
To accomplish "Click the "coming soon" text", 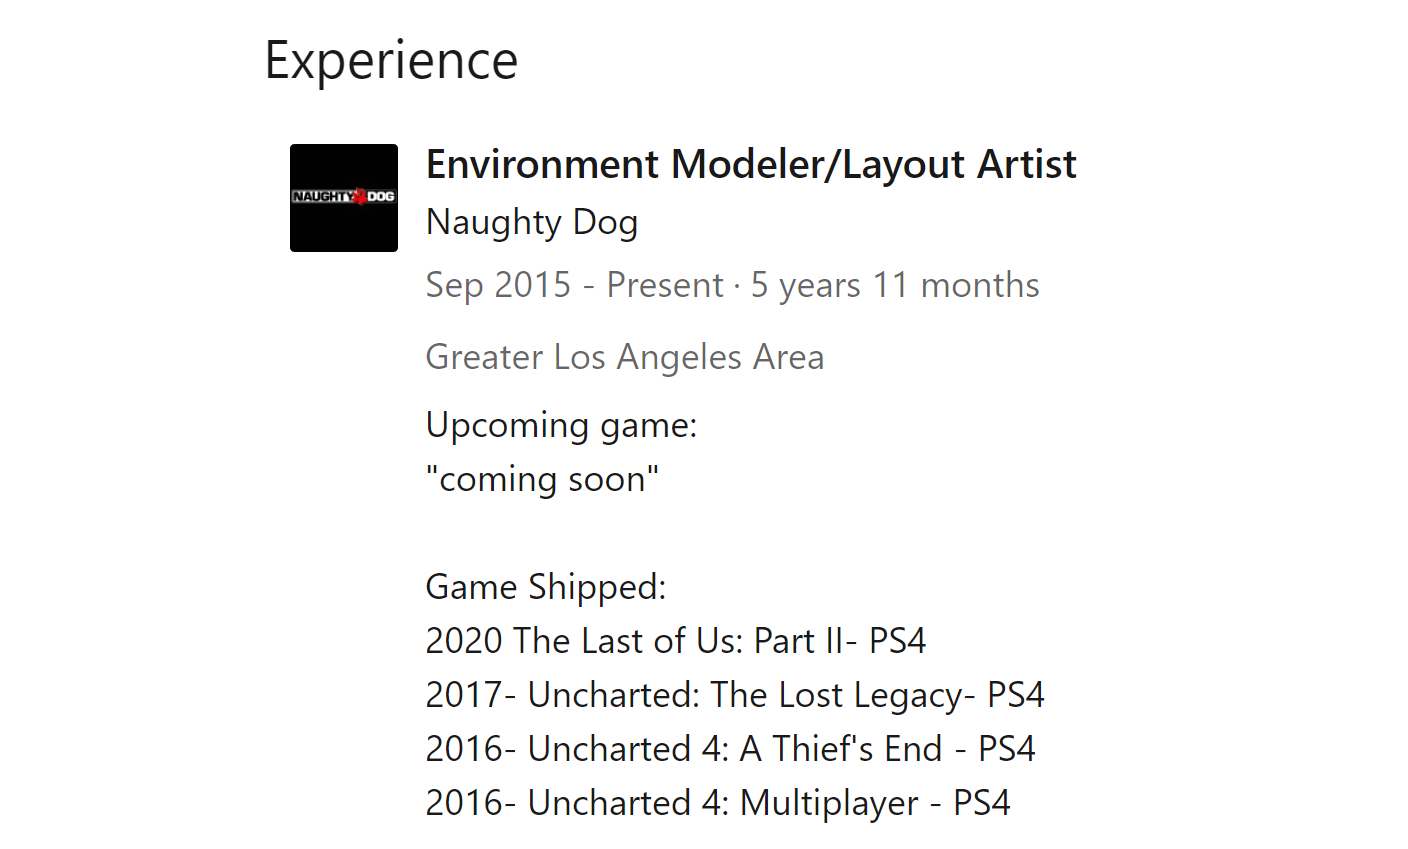I will coord(542,479).
